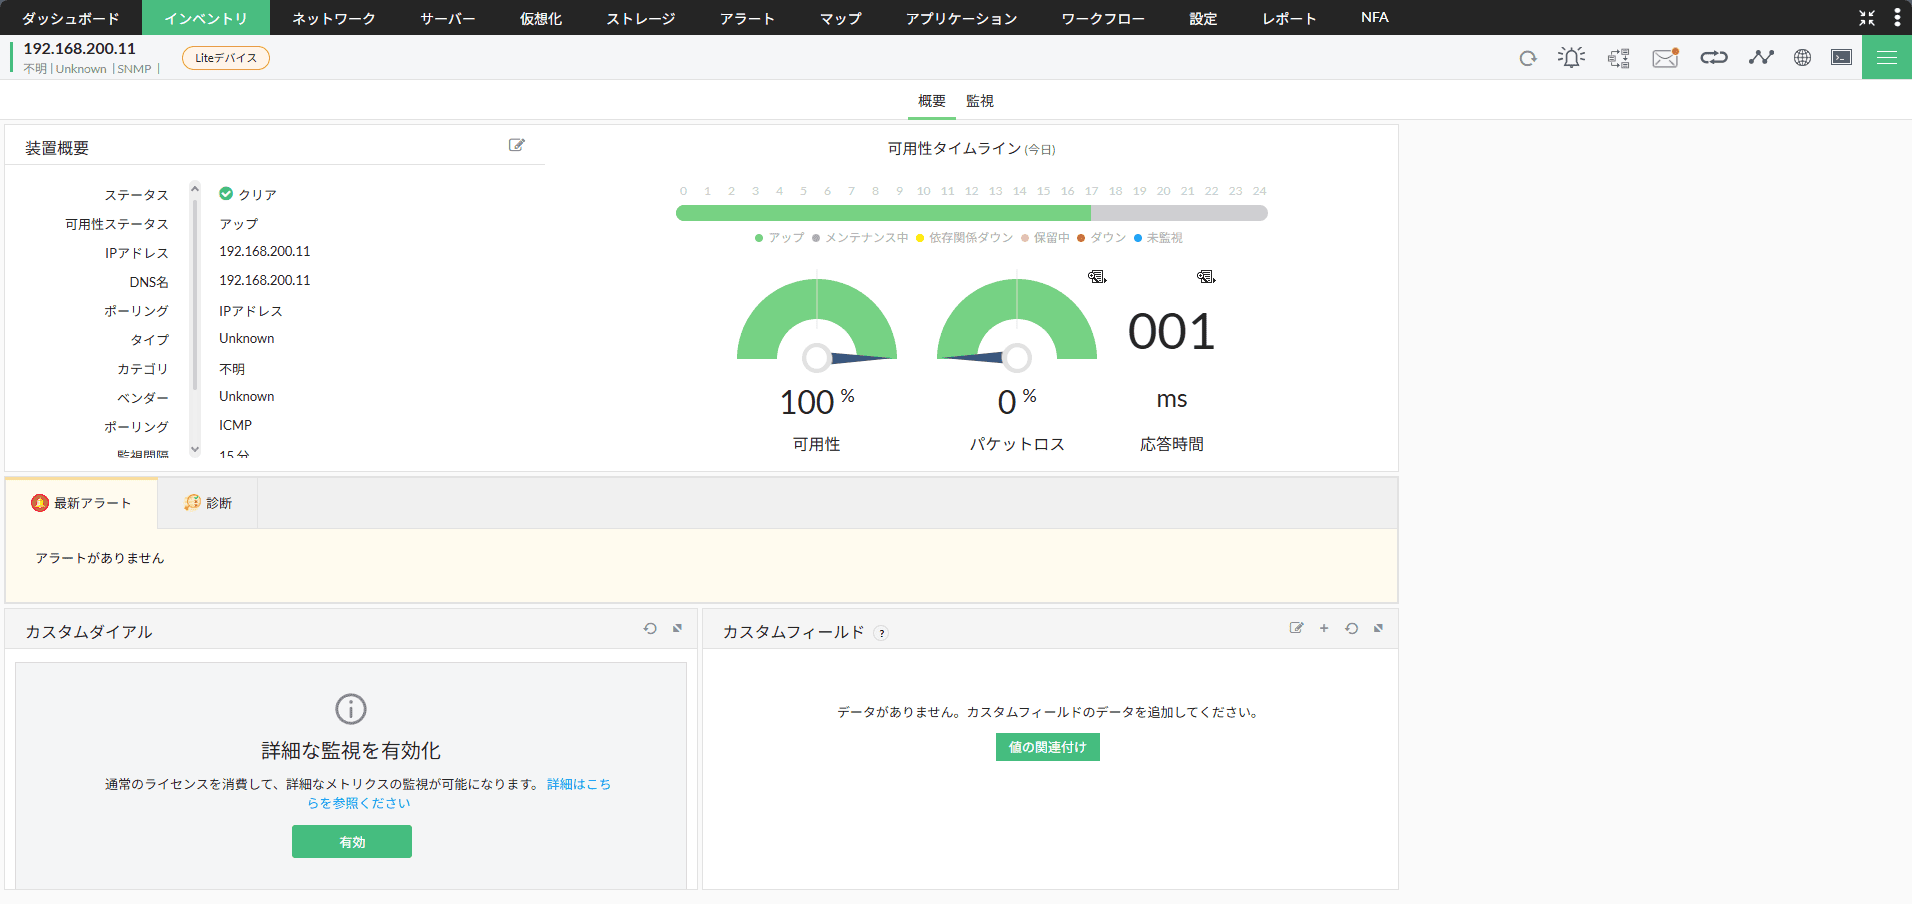Switch to the 監視 tab
This screenshot has width=1912, height=904.
click(x=980, y=101)
